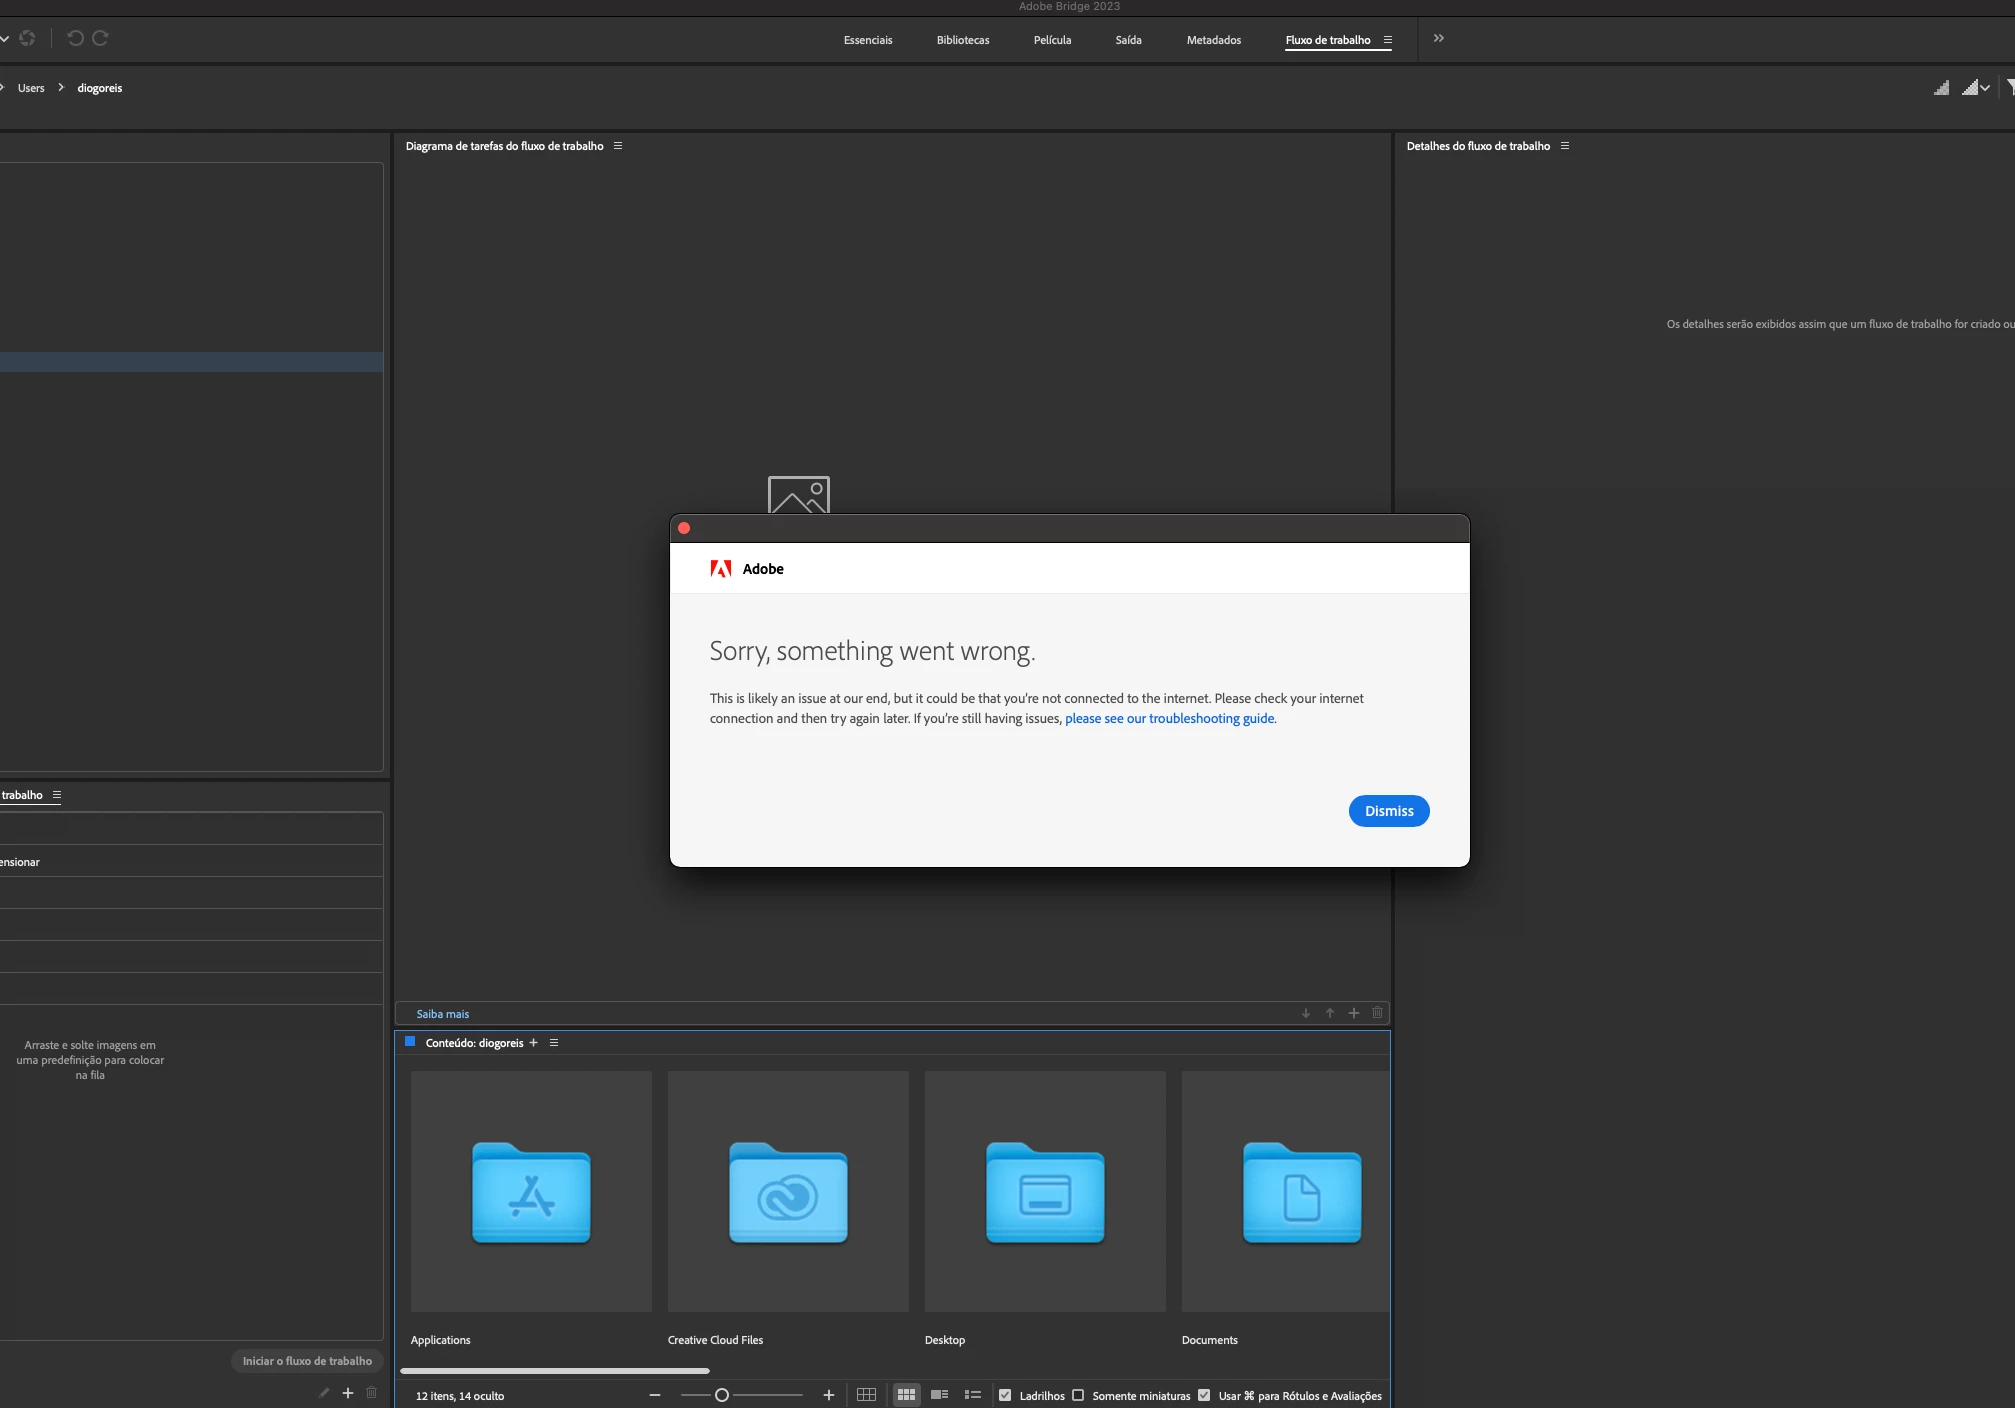The width and height of the screenshot is (2015, 1408).
Task: Switch to the Essenciais workspace
Action: [867, 40]
